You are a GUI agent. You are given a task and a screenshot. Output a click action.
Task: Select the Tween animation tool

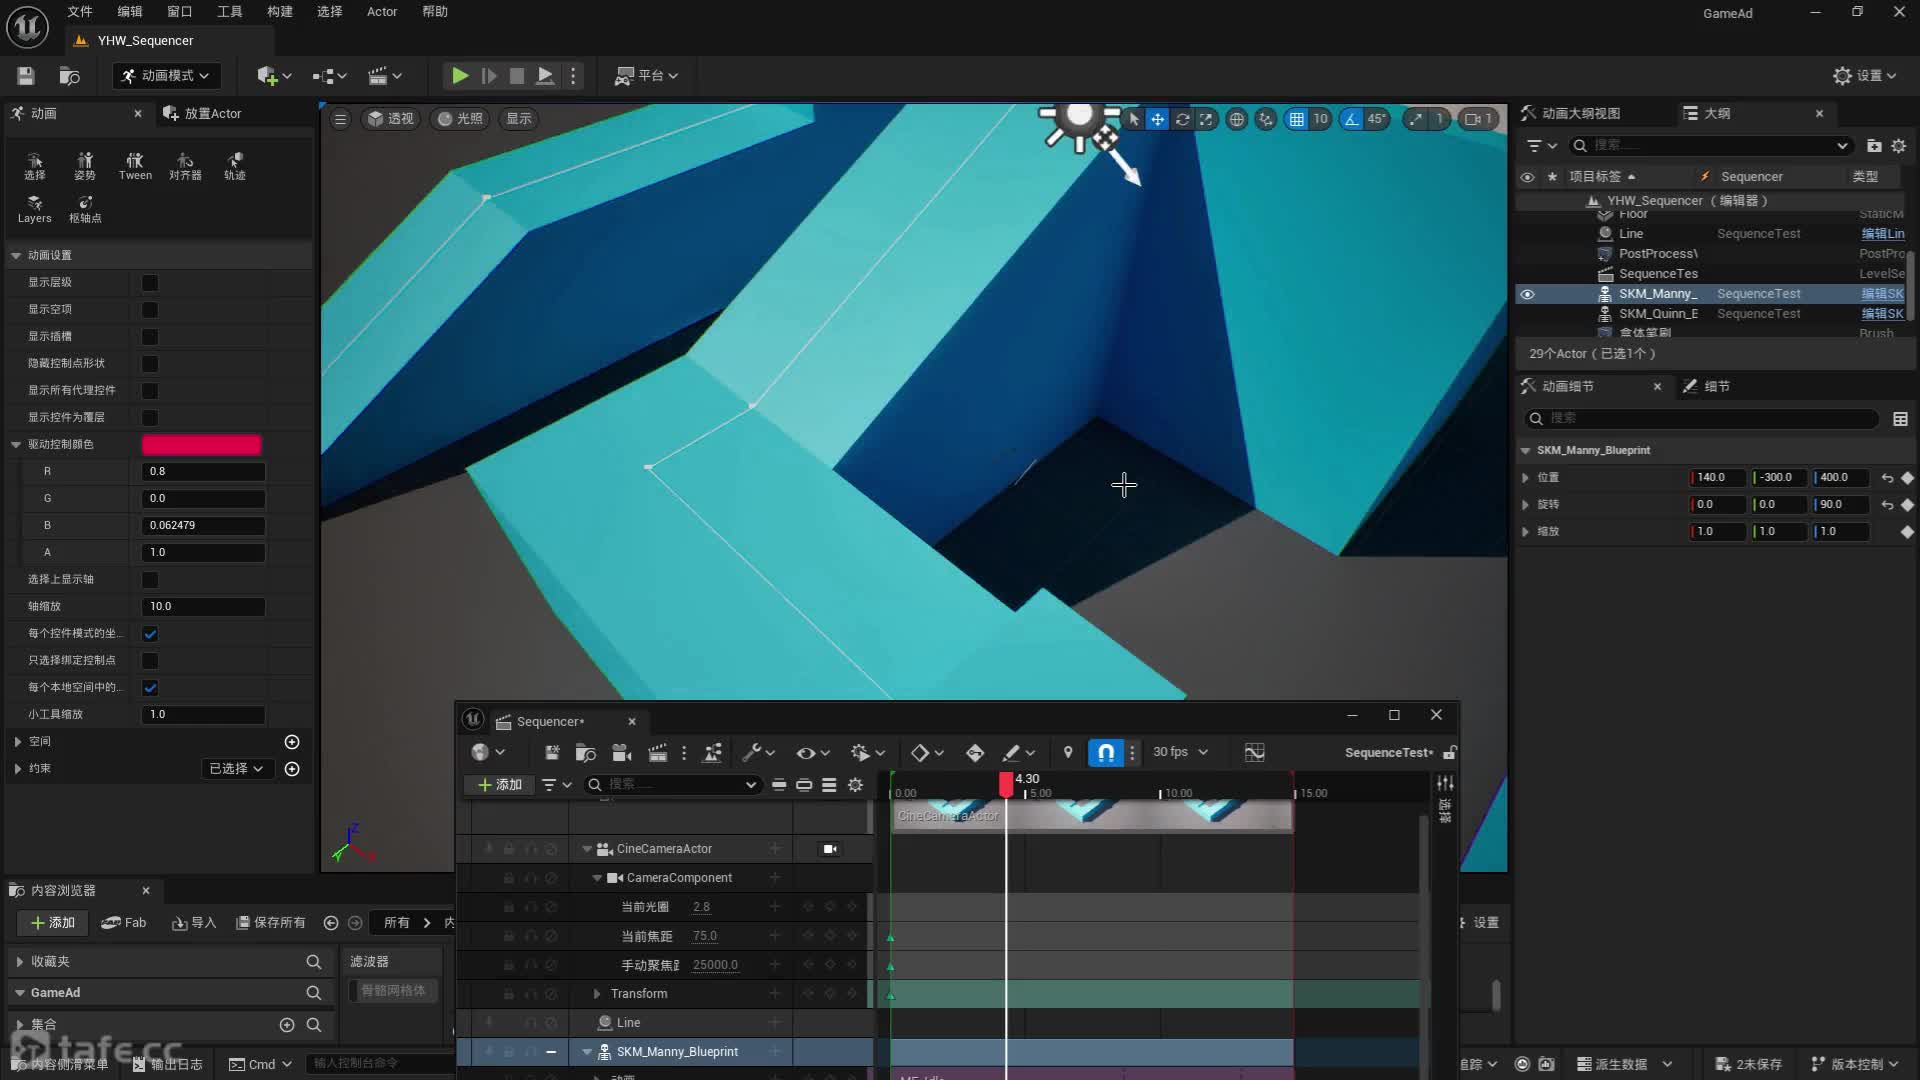(135, 166)
